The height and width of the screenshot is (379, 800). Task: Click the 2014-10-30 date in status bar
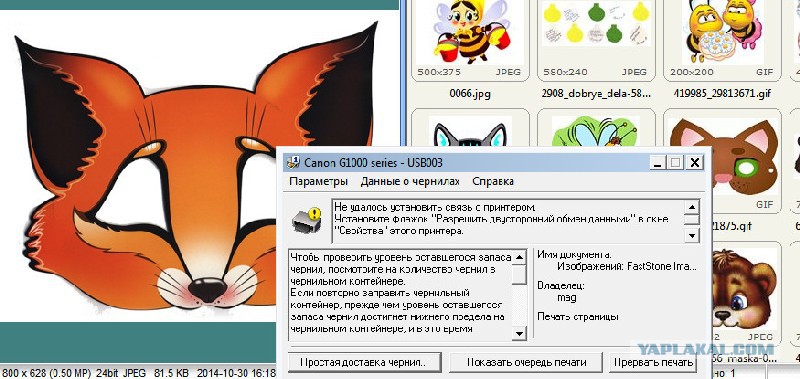(x=237, y=373)
